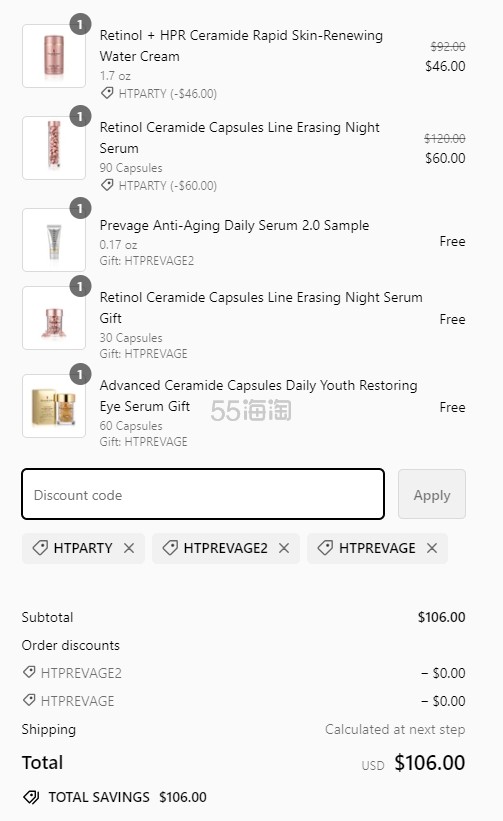The width and height of the screenshot is (503, 821).
Task: Open the Prevage Daily Serum Sample thumbnail
Action: coord(54,240)
